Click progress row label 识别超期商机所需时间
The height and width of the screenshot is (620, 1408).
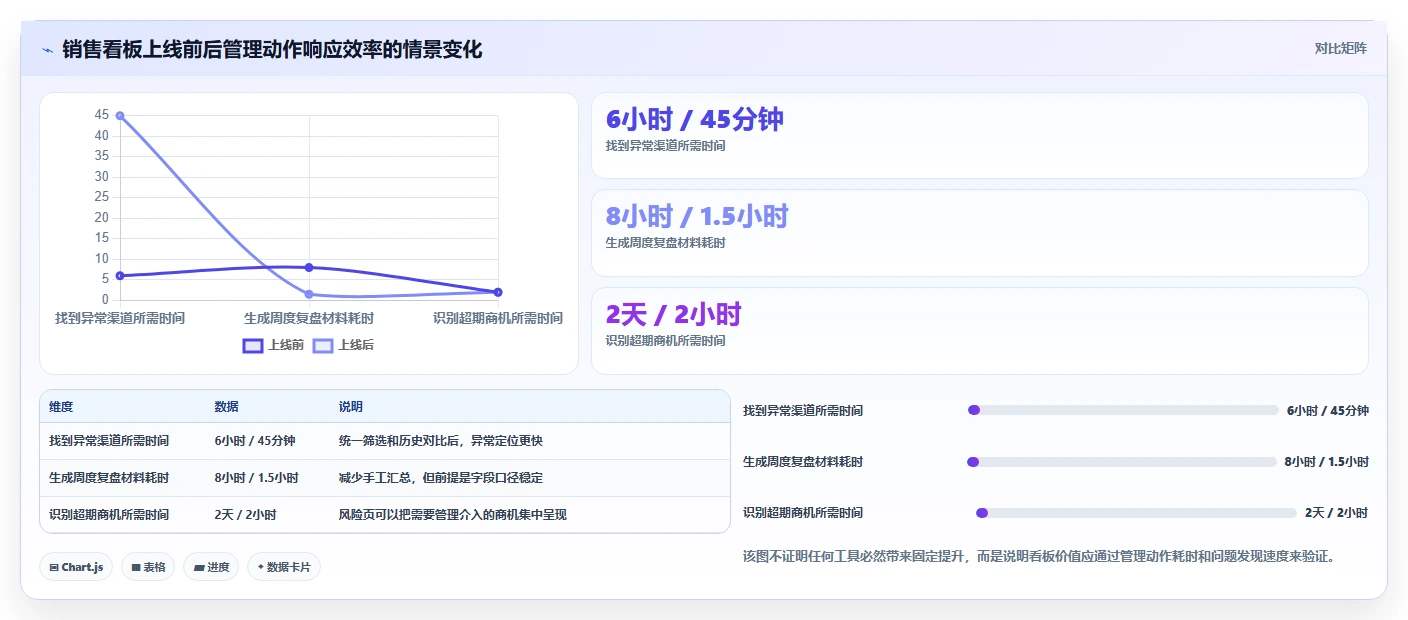click(x=803, y=512)
